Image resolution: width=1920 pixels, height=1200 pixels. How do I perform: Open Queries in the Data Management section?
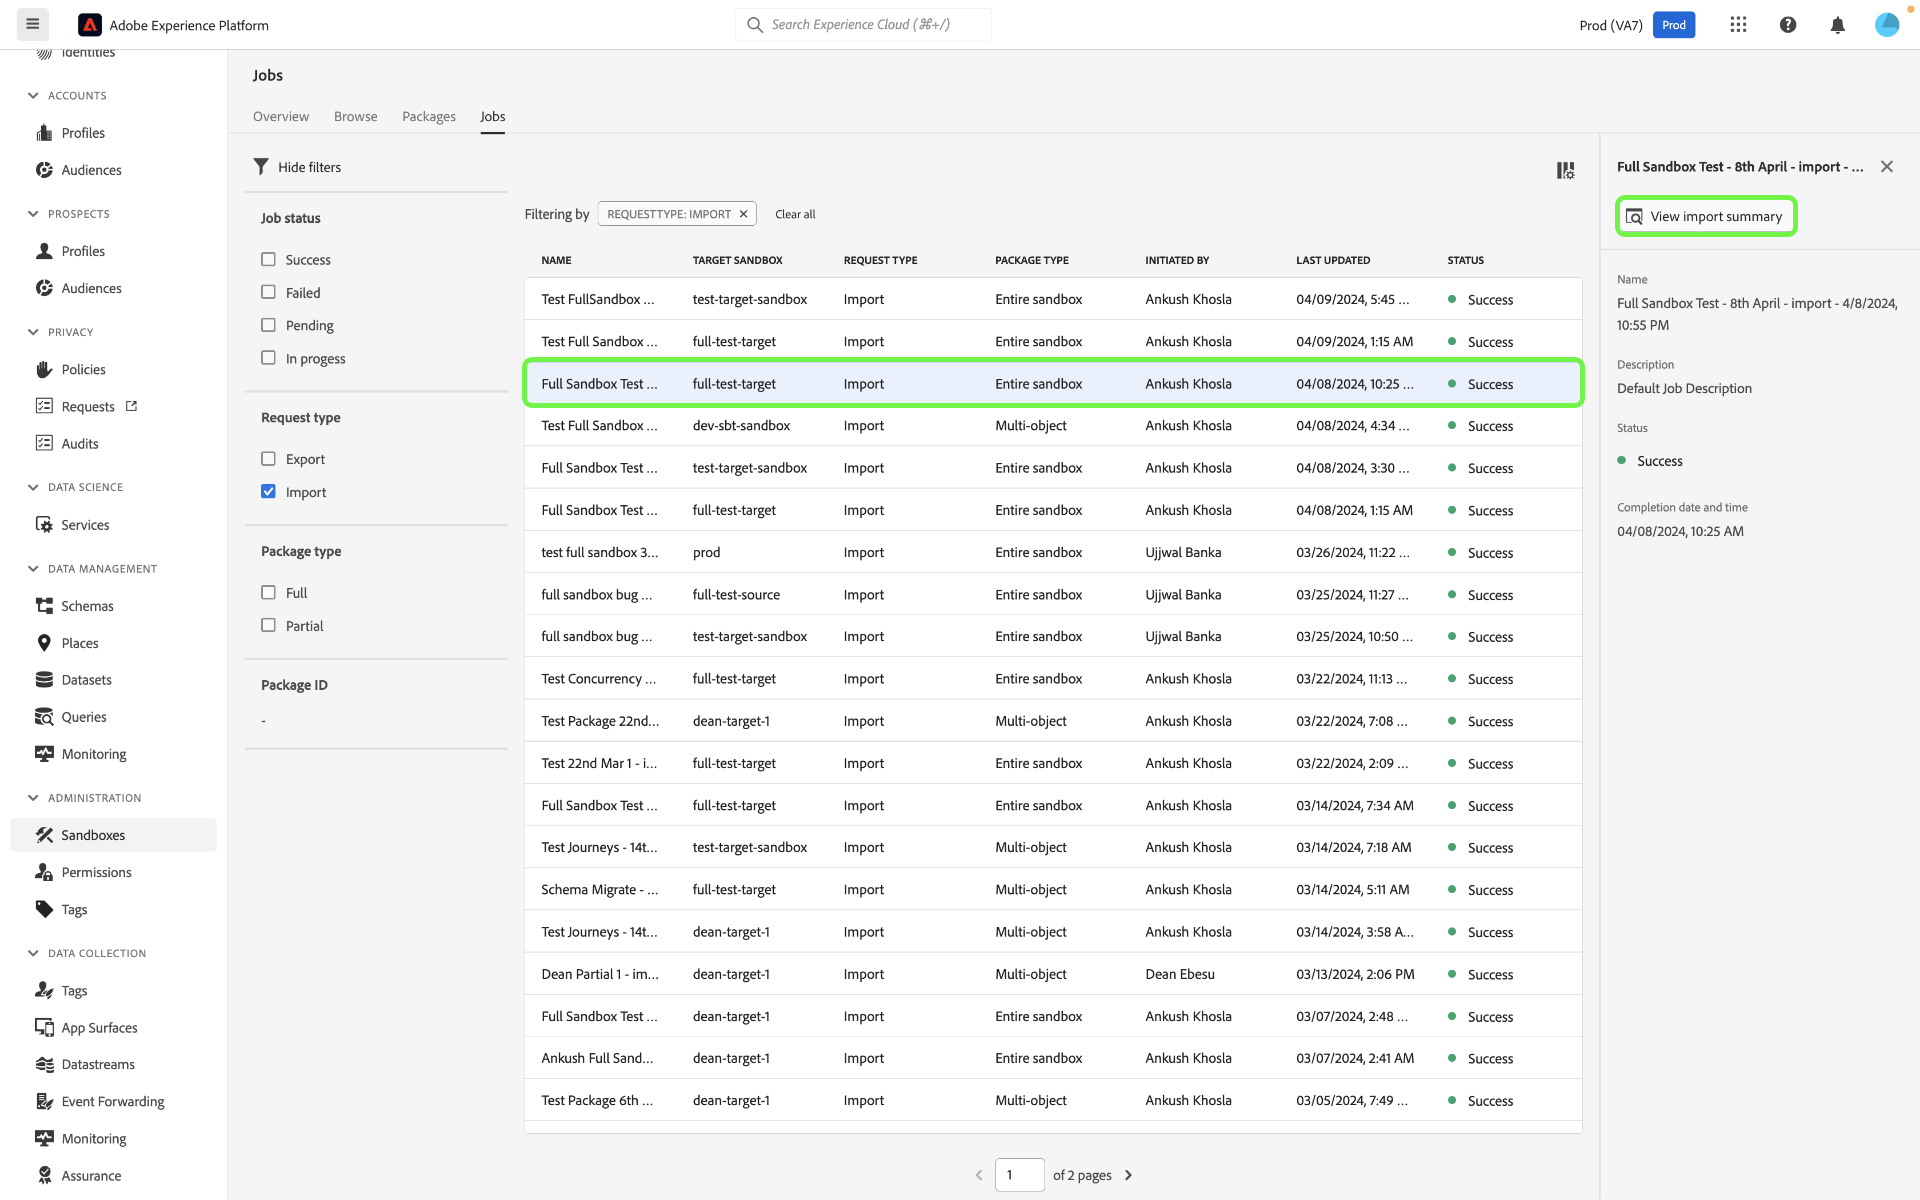click(84, 717)
